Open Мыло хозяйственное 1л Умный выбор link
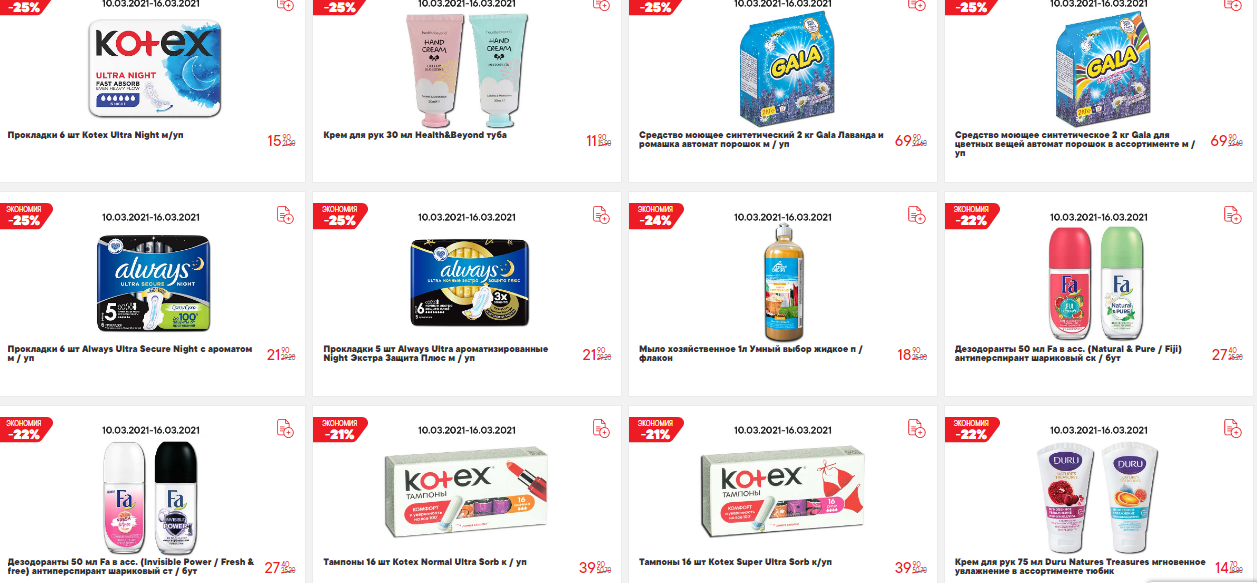Image resolution: width=1257 pixels, height=583 pixels. pyautogui.click(x=750, y=353)
